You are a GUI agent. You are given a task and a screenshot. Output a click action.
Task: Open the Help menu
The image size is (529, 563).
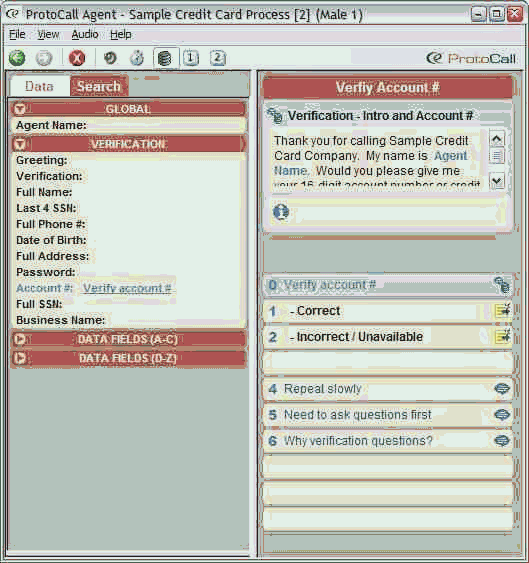pyautogui.click(x=121, y=34)
